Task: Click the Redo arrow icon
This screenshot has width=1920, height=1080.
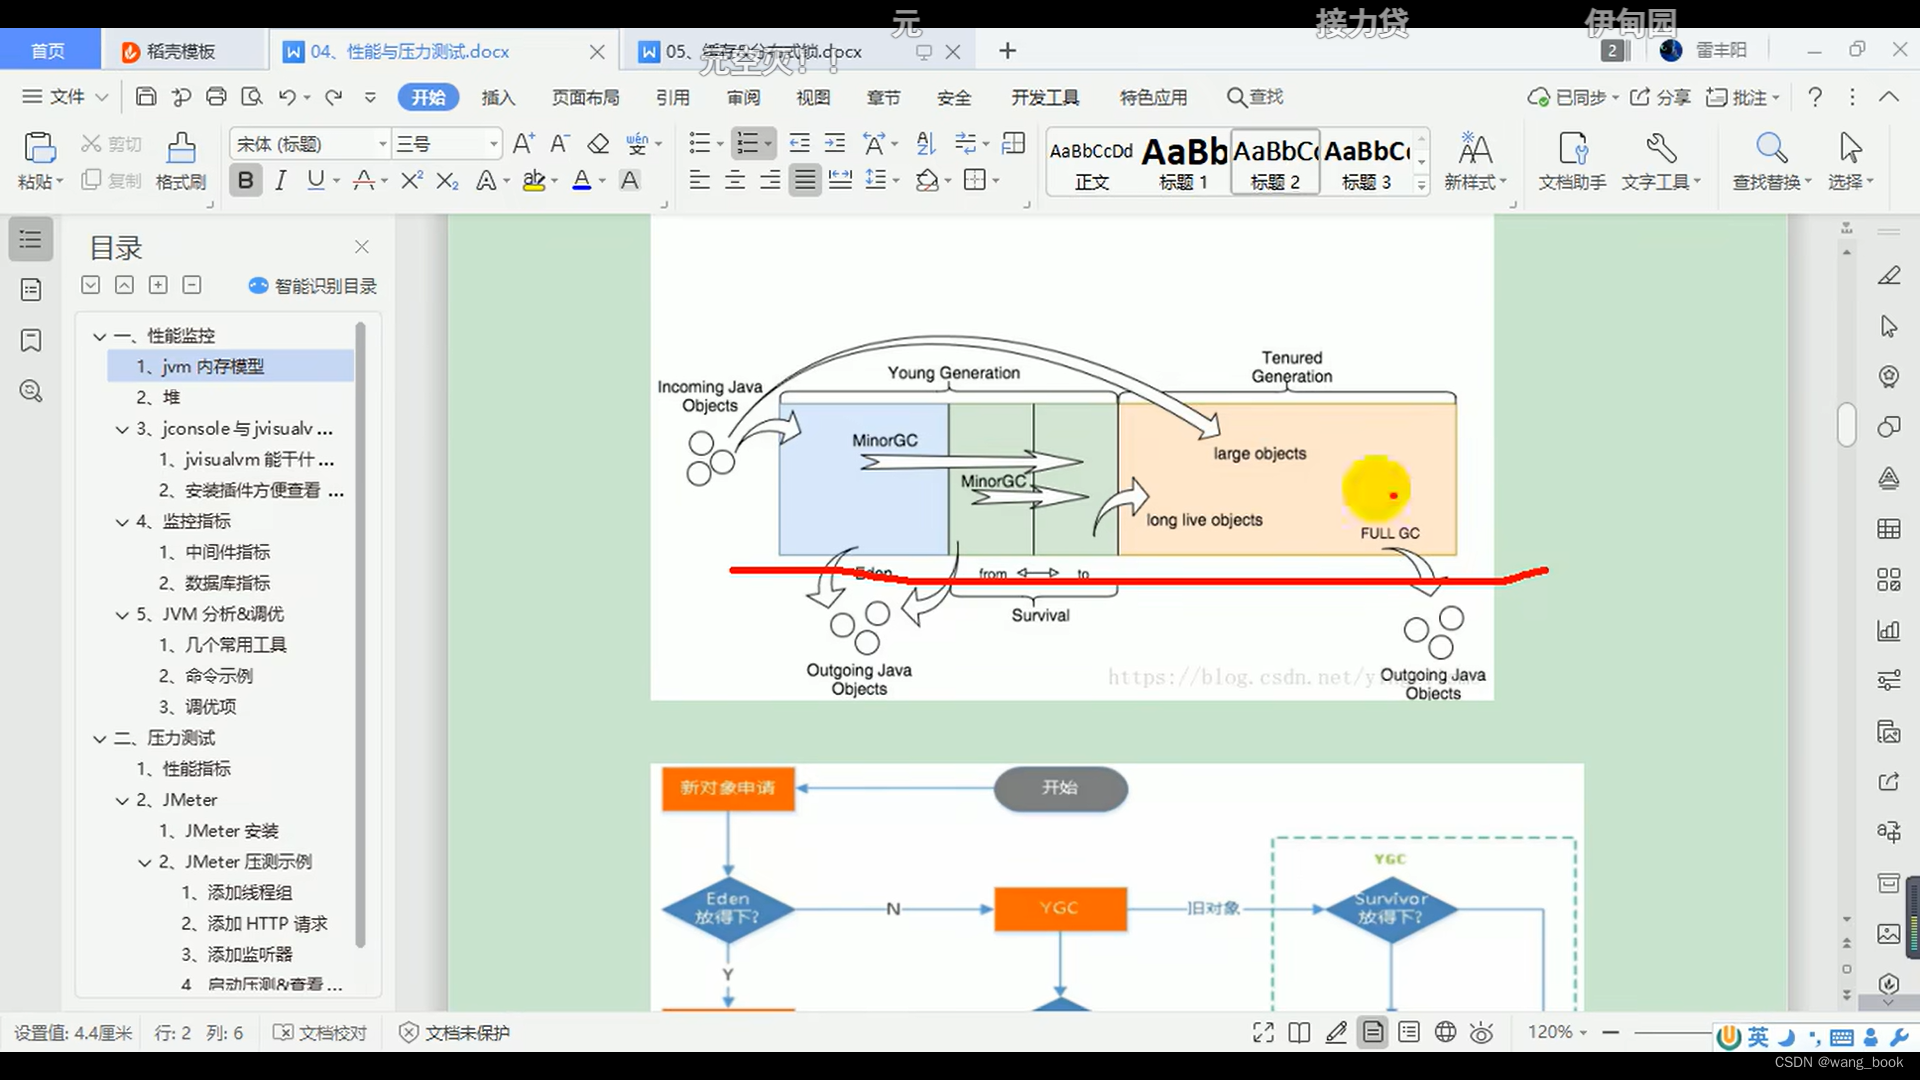Action: [333, 97]
